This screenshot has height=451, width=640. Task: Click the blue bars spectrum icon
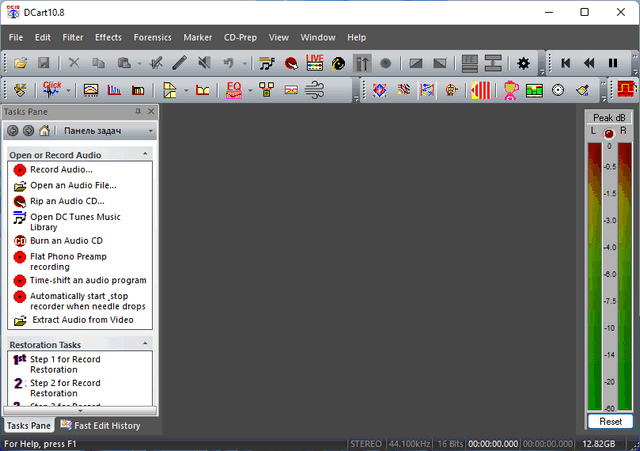click(x=114, y=90)
